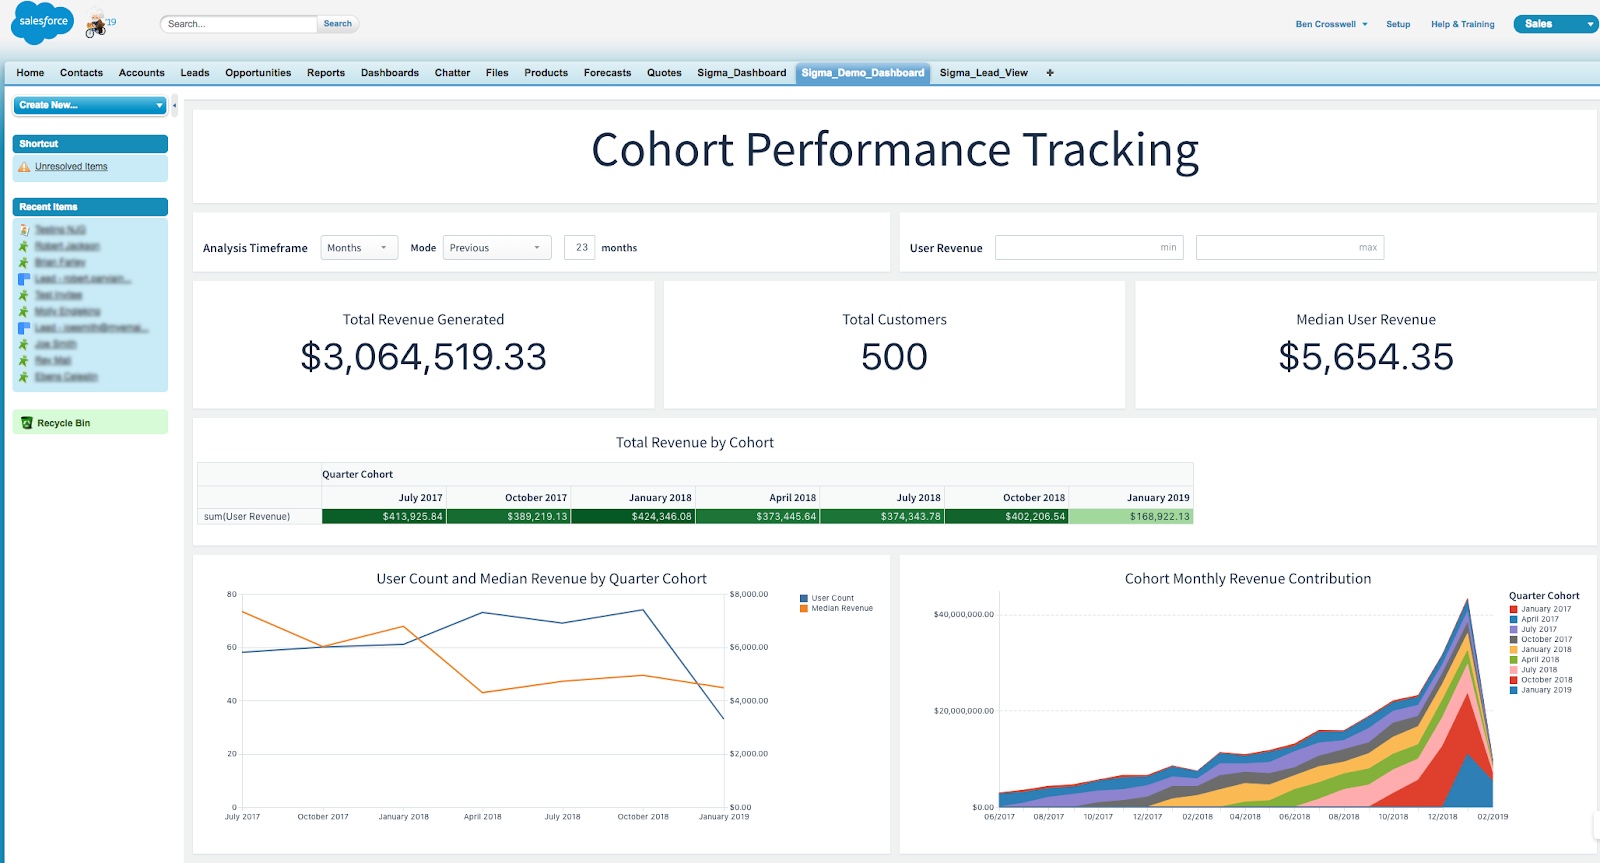Select the $373,445.64 revenue cell
Viewport: 1600px width, 863px height.
coord(757,517)
